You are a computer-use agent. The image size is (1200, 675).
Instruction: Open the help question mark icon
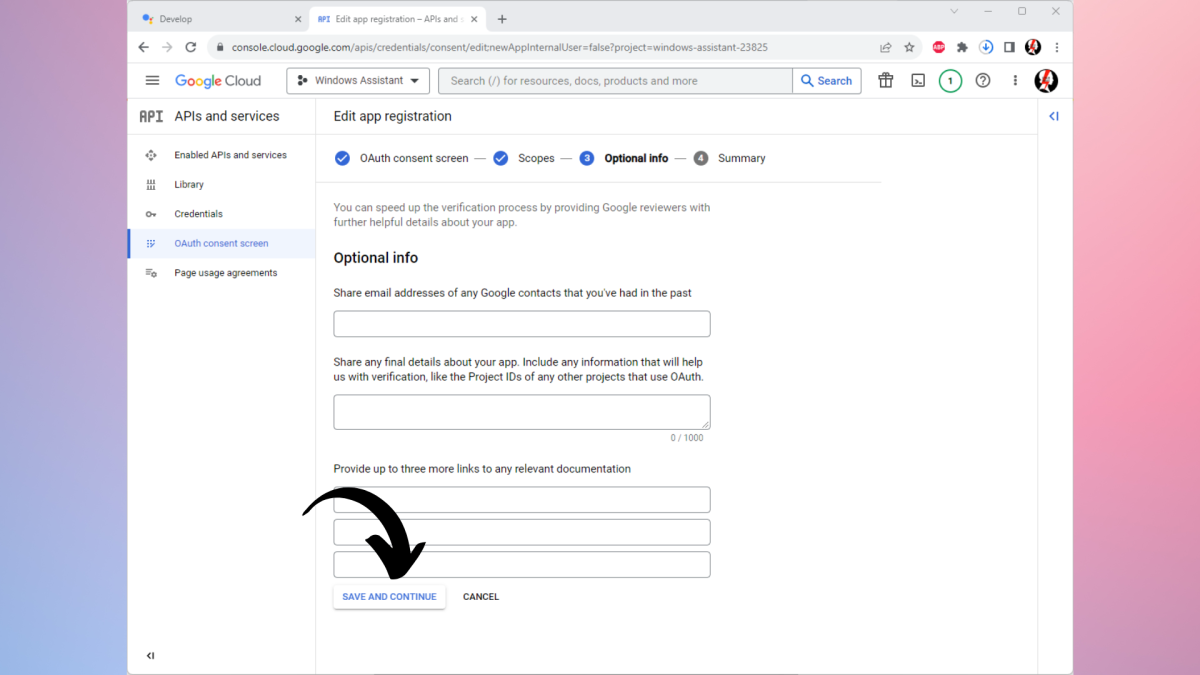click(983, 81)
